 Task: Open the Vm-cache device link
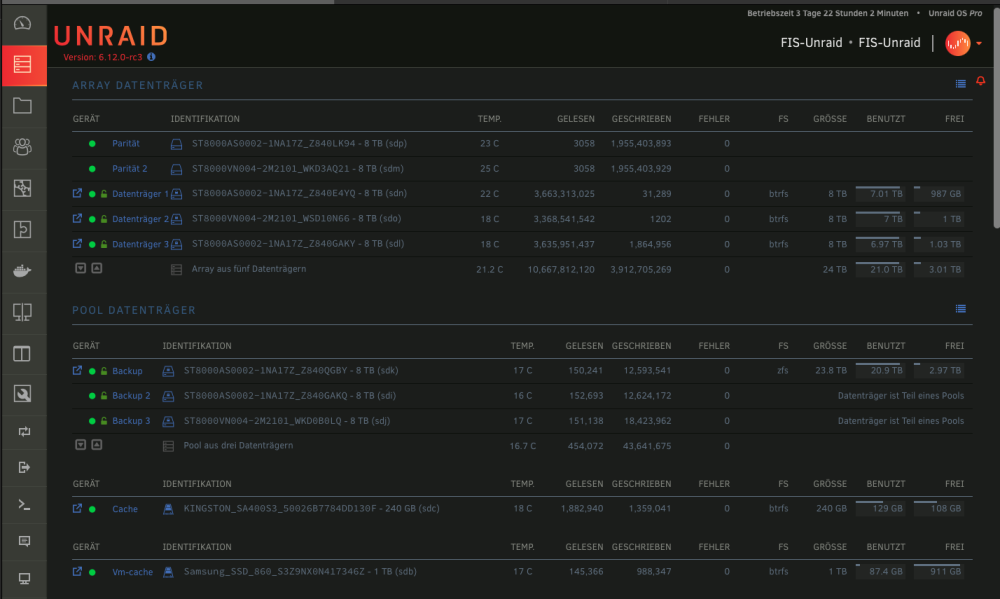click(x=132, y=572)
